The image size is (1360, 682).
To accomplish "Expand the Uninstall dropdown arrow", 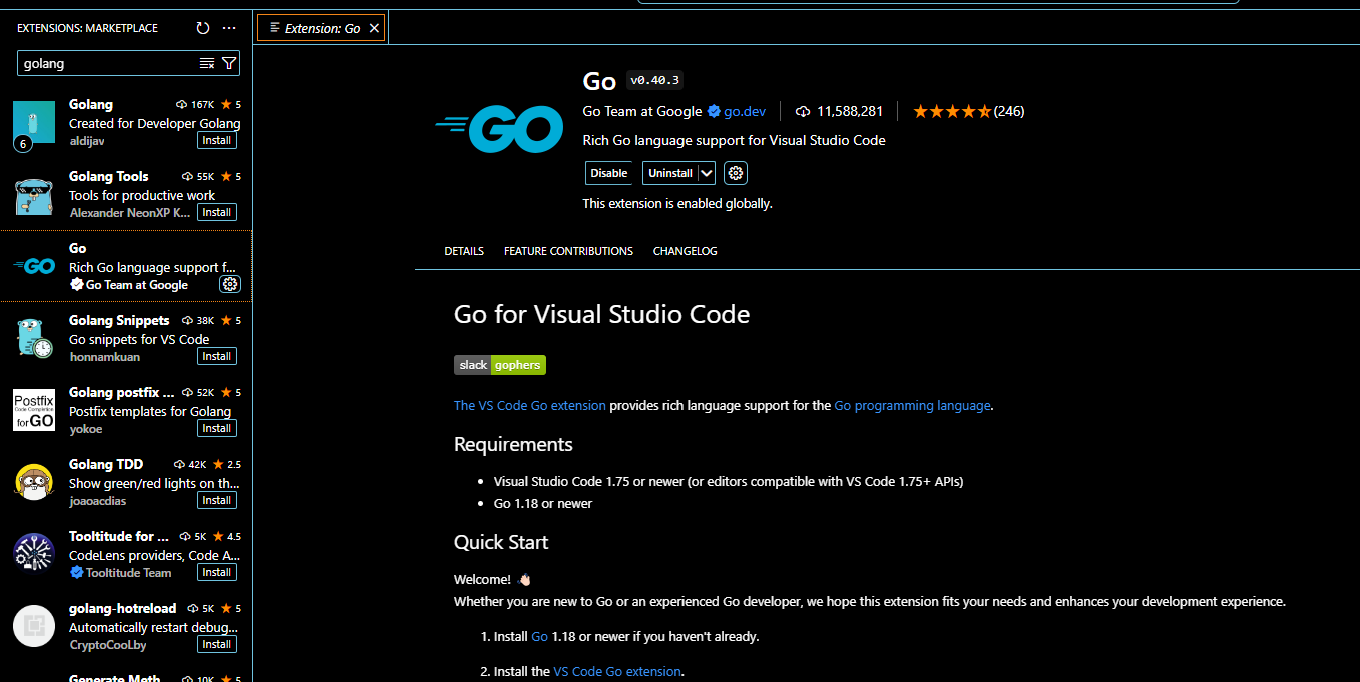I will [707, 173].
